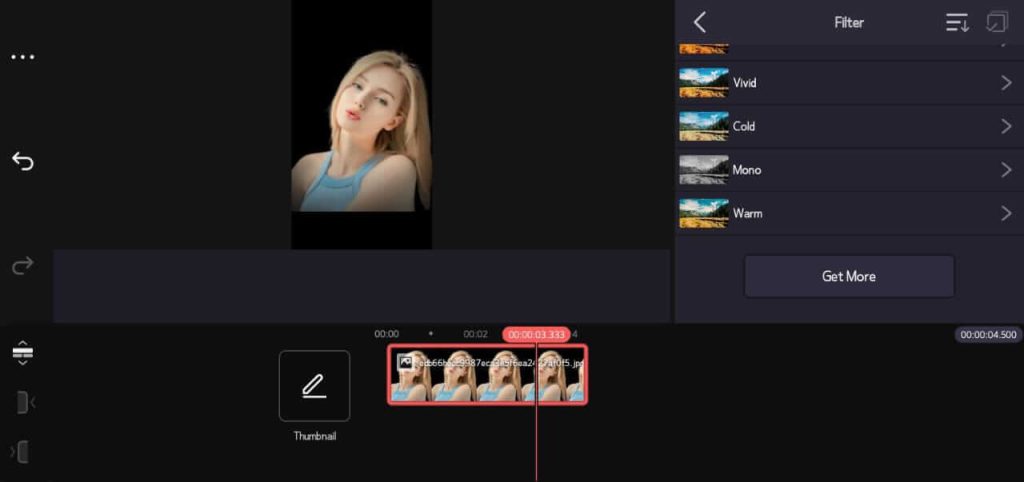Screen dimensions: 1024x482
Task: Toggle the timeline expand/collapse icon
Action: (x=23, y=353)
